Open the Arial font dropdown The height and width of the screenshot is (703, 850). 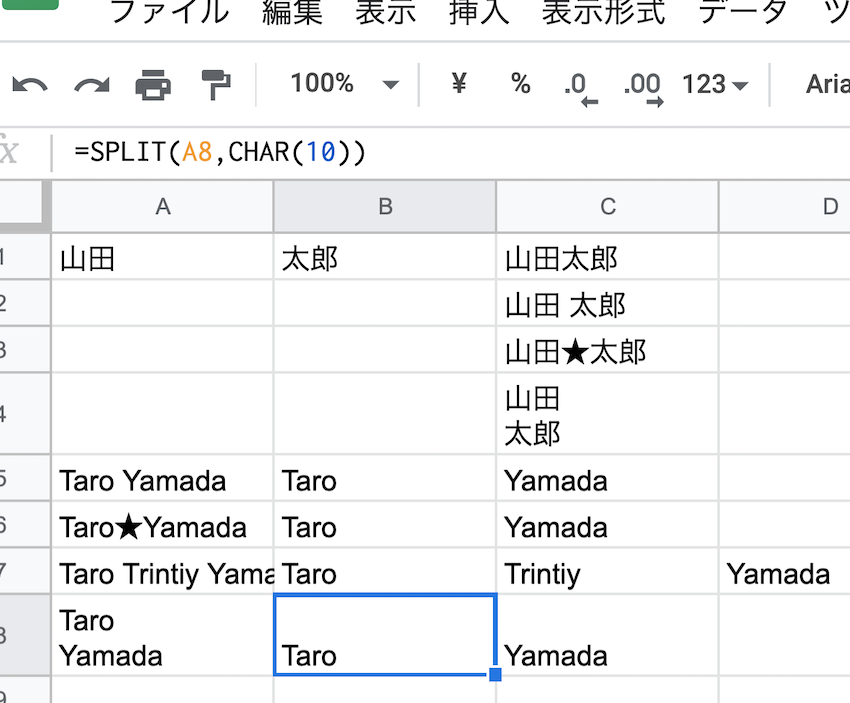[826, 84]
